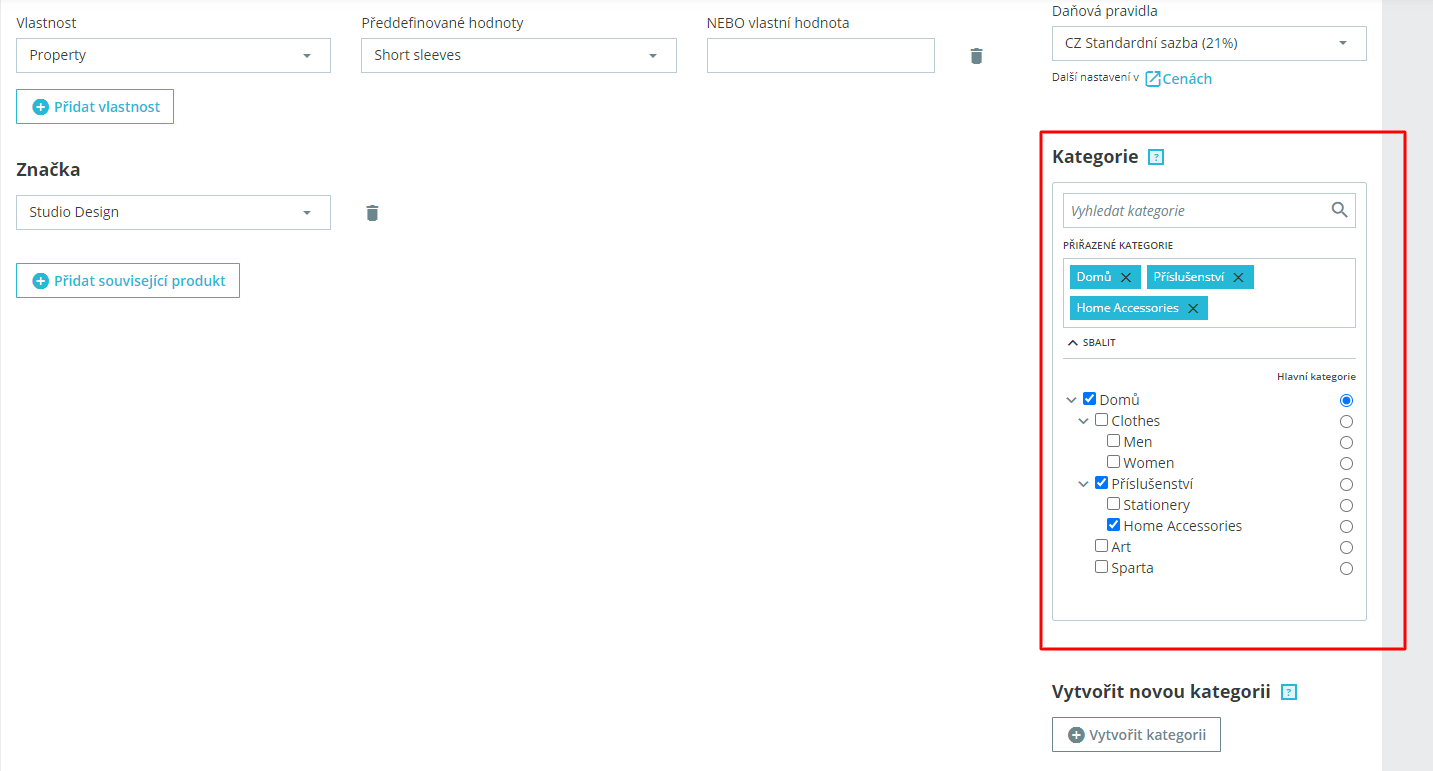Set Příslušenství as main category radio

1346,484
